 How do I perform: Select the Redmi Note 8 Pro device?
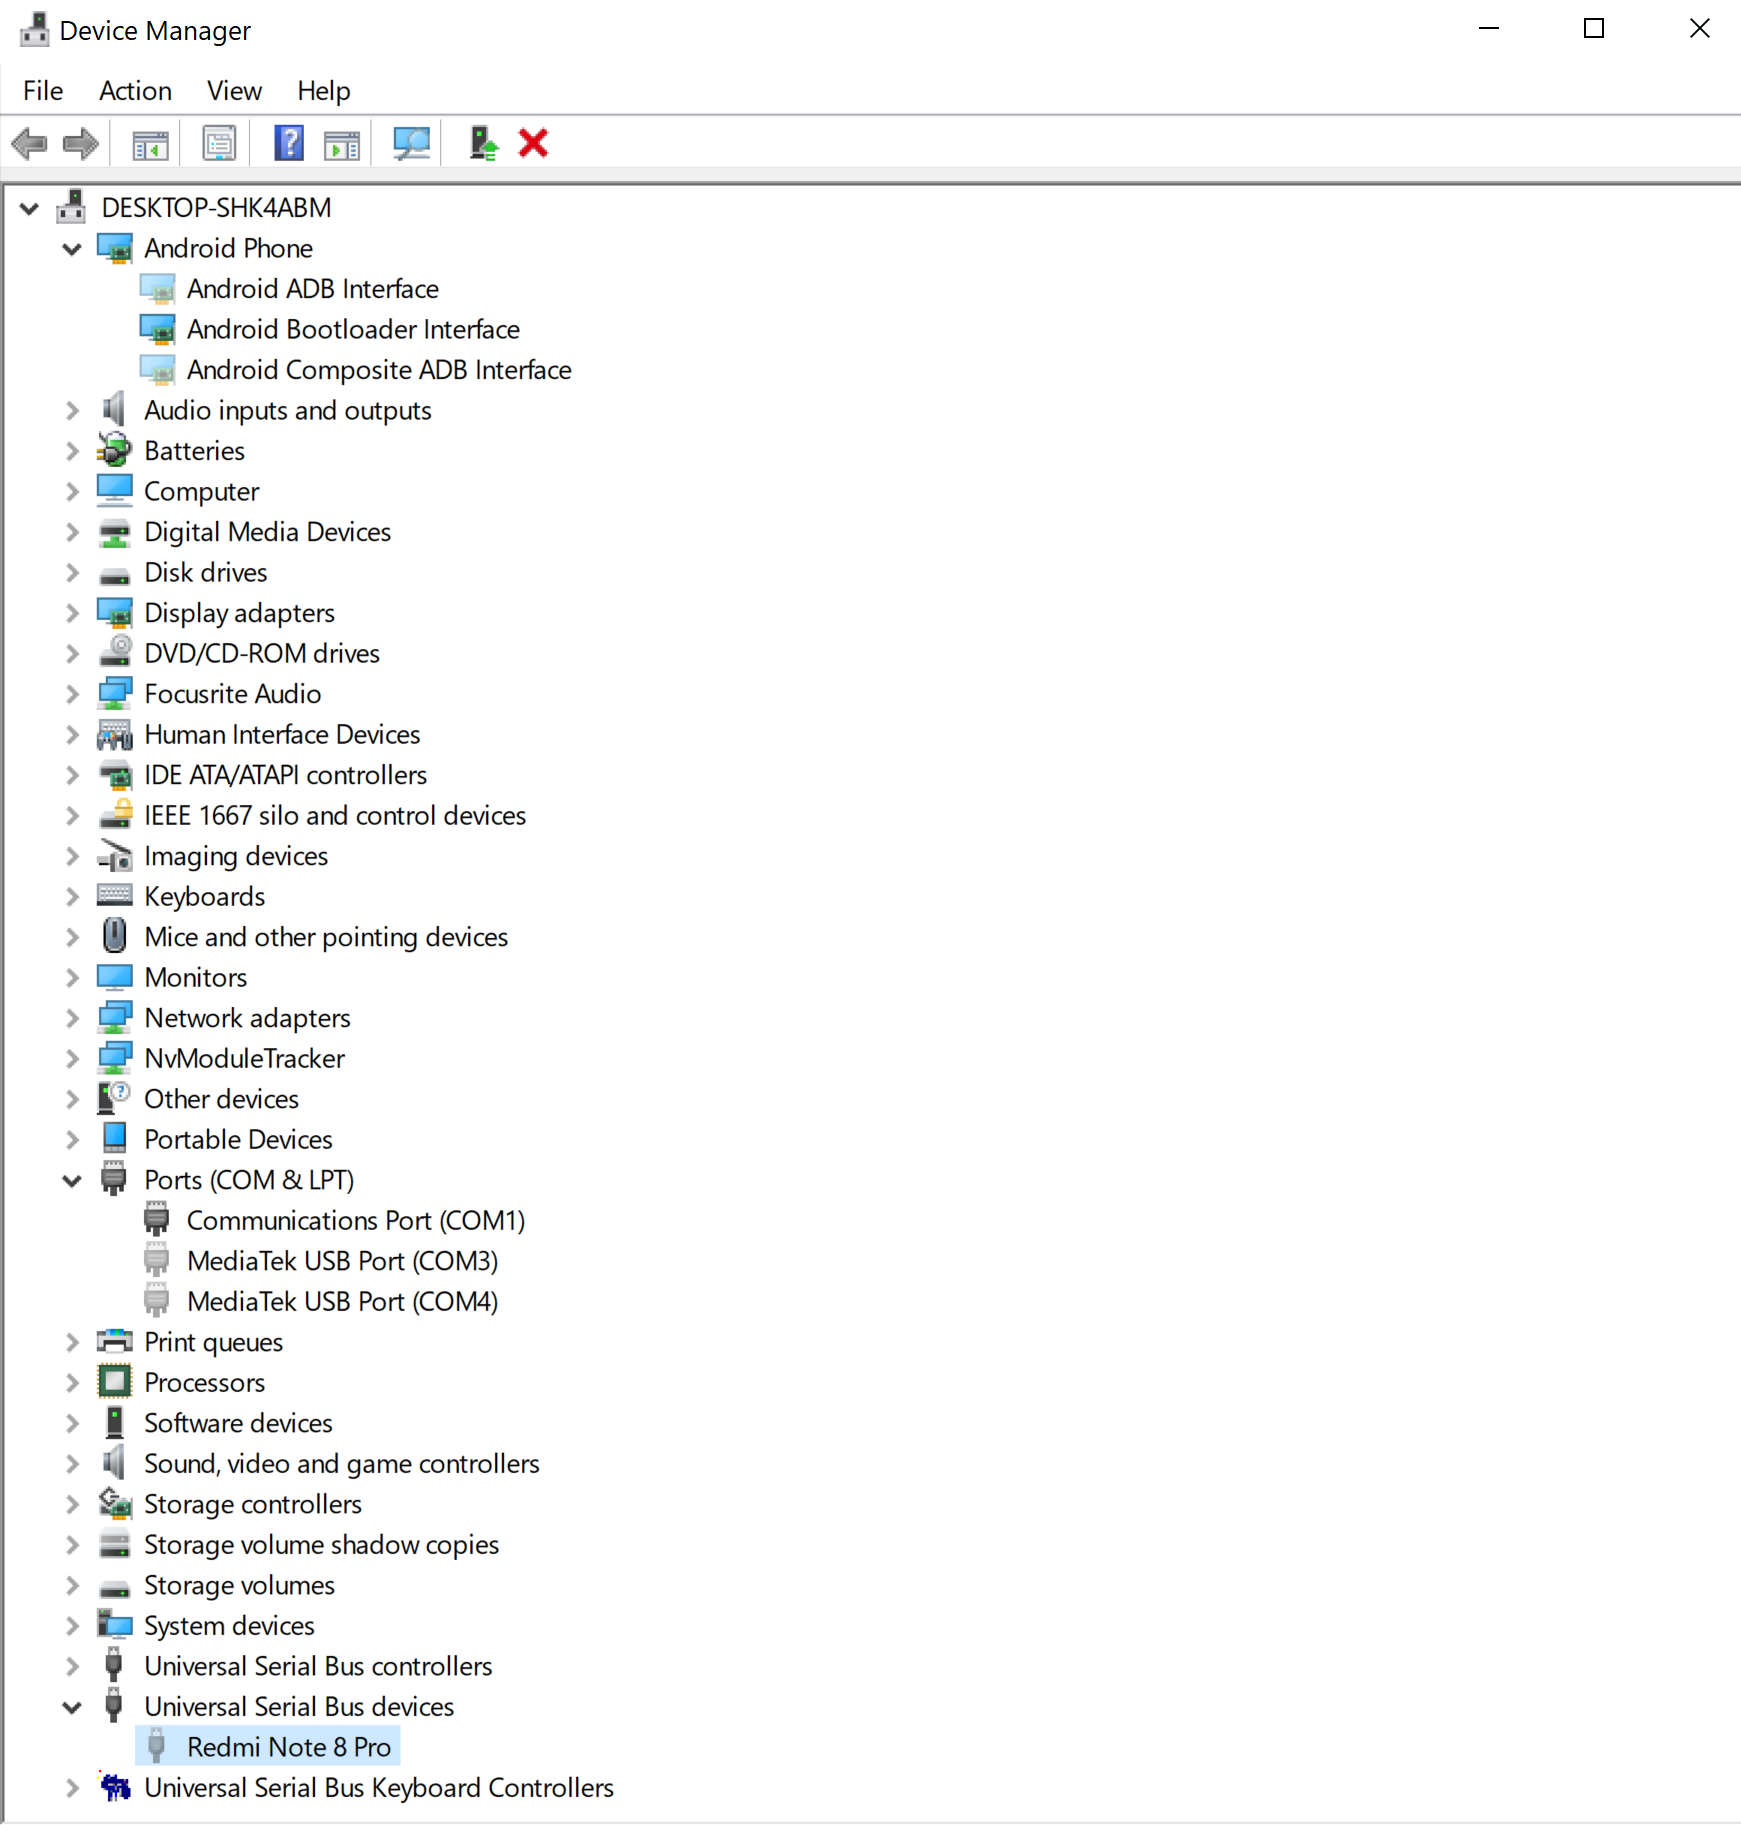[288, 1748]
